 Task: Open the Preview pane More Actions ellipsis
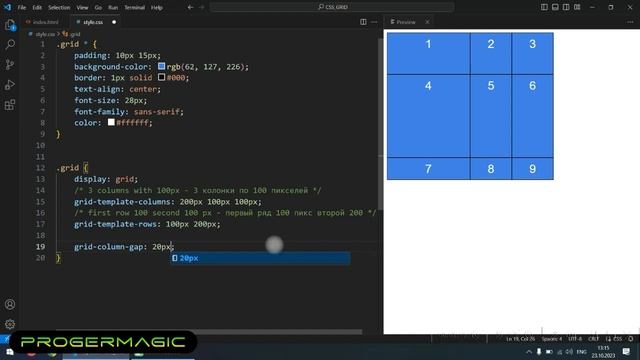click(x=630, y=22)
